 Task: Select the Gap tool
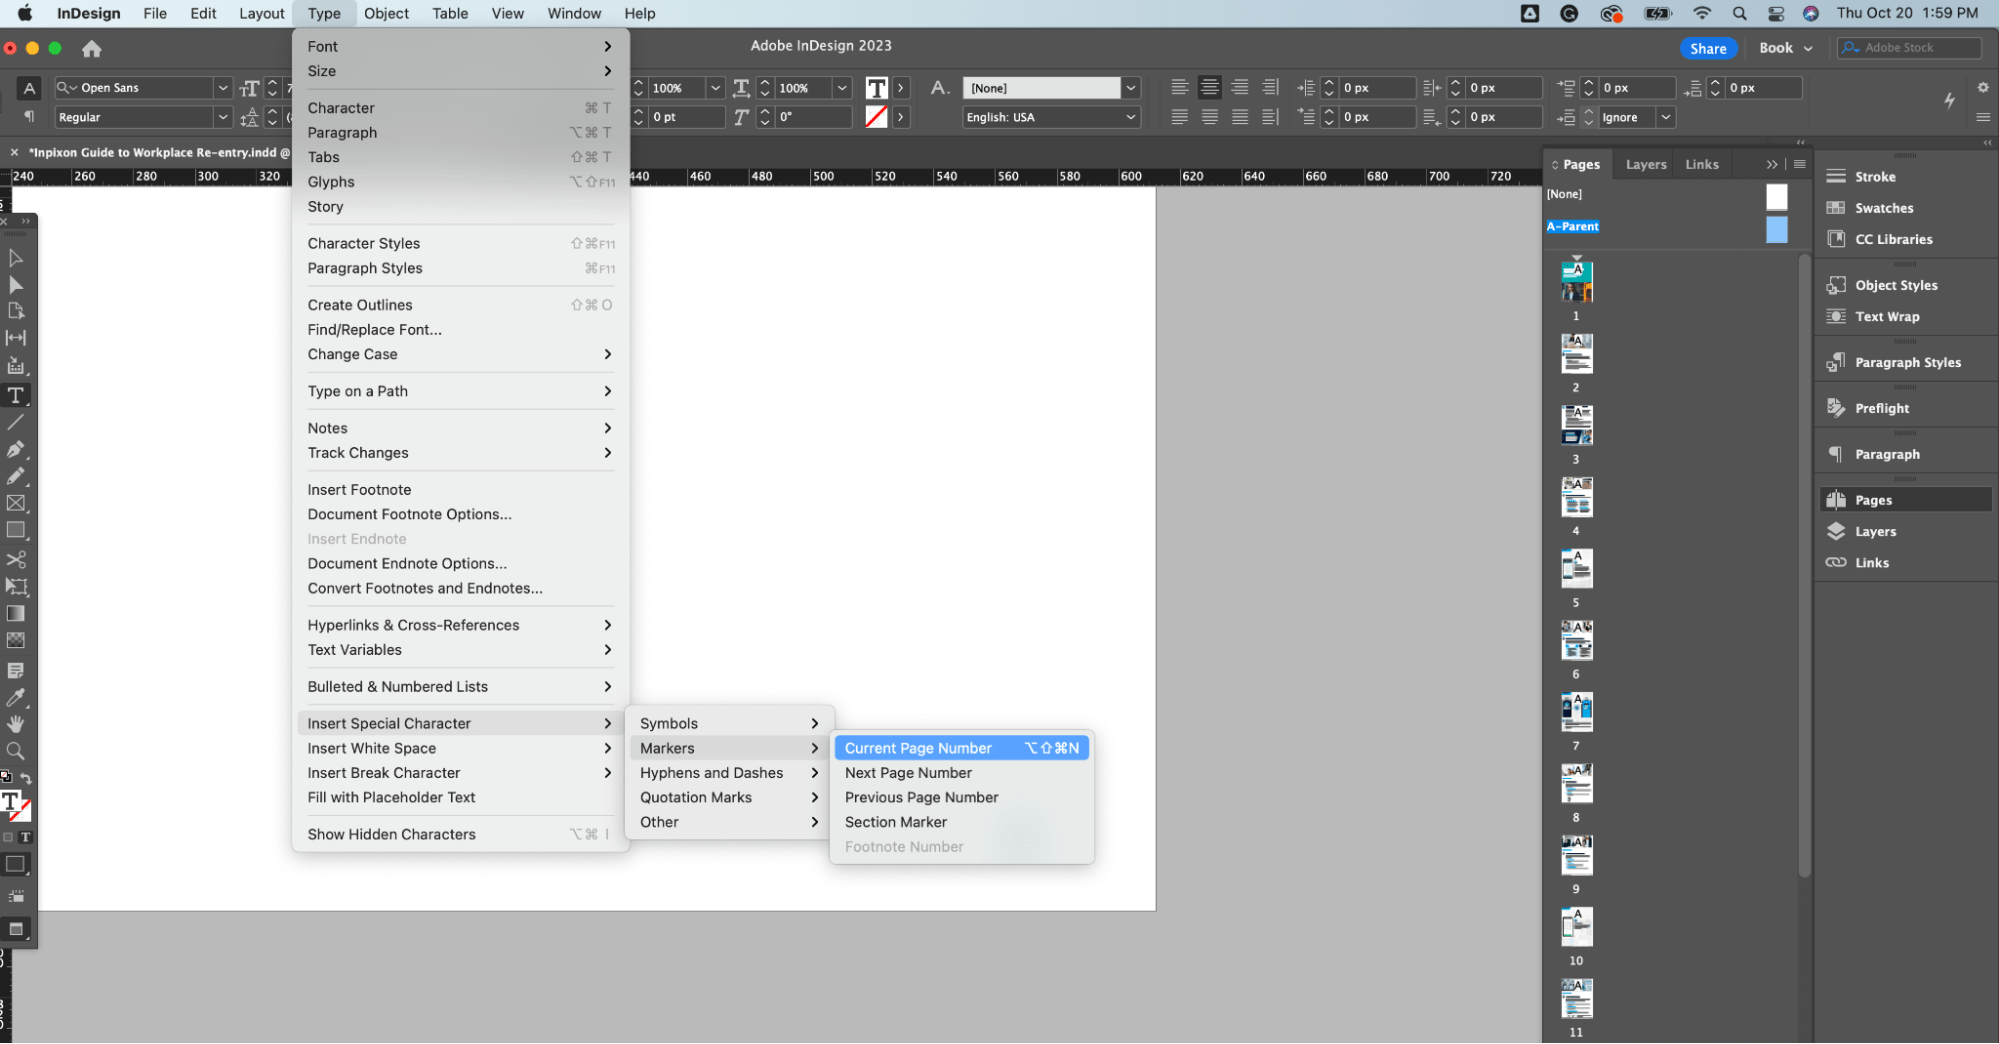[16, 338]
